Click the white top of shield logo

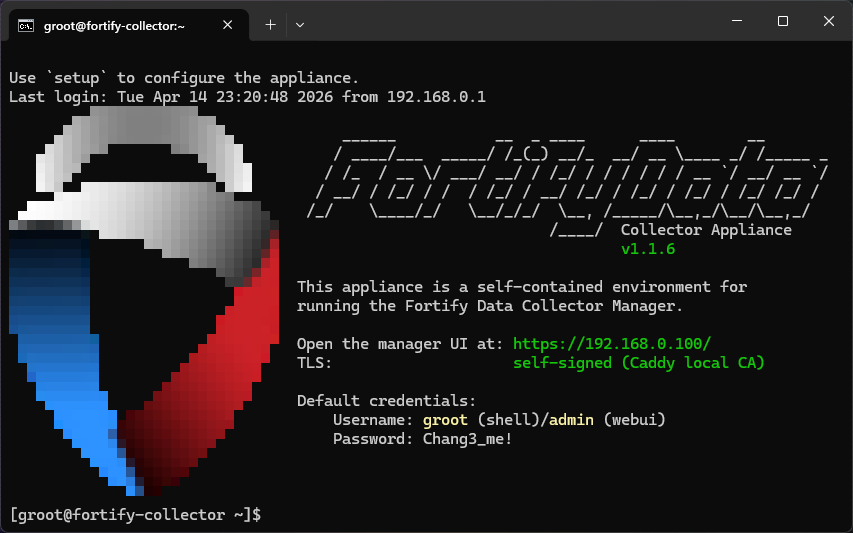pos(140,150)
